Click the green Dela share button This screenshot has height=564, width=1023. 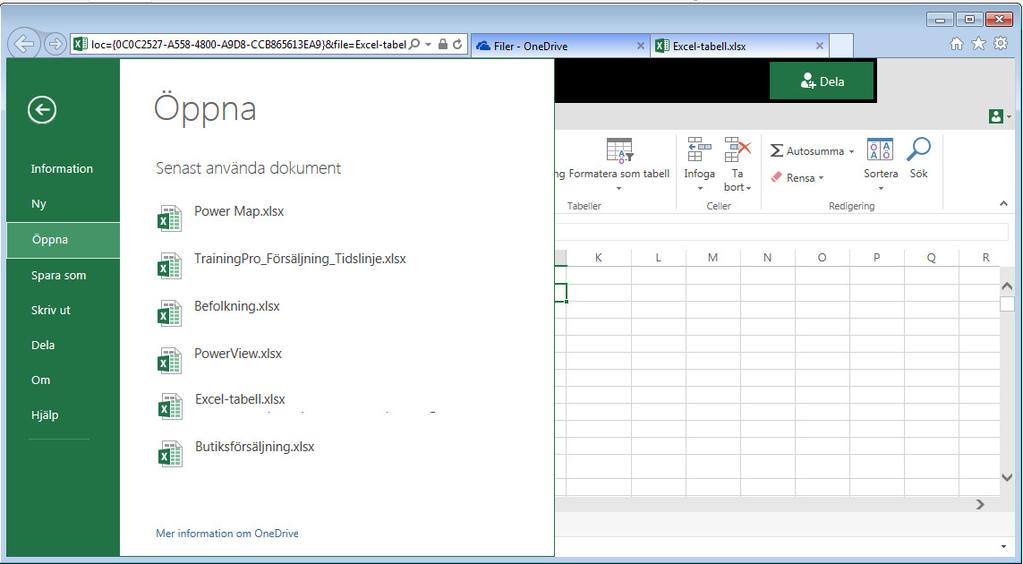821,82
